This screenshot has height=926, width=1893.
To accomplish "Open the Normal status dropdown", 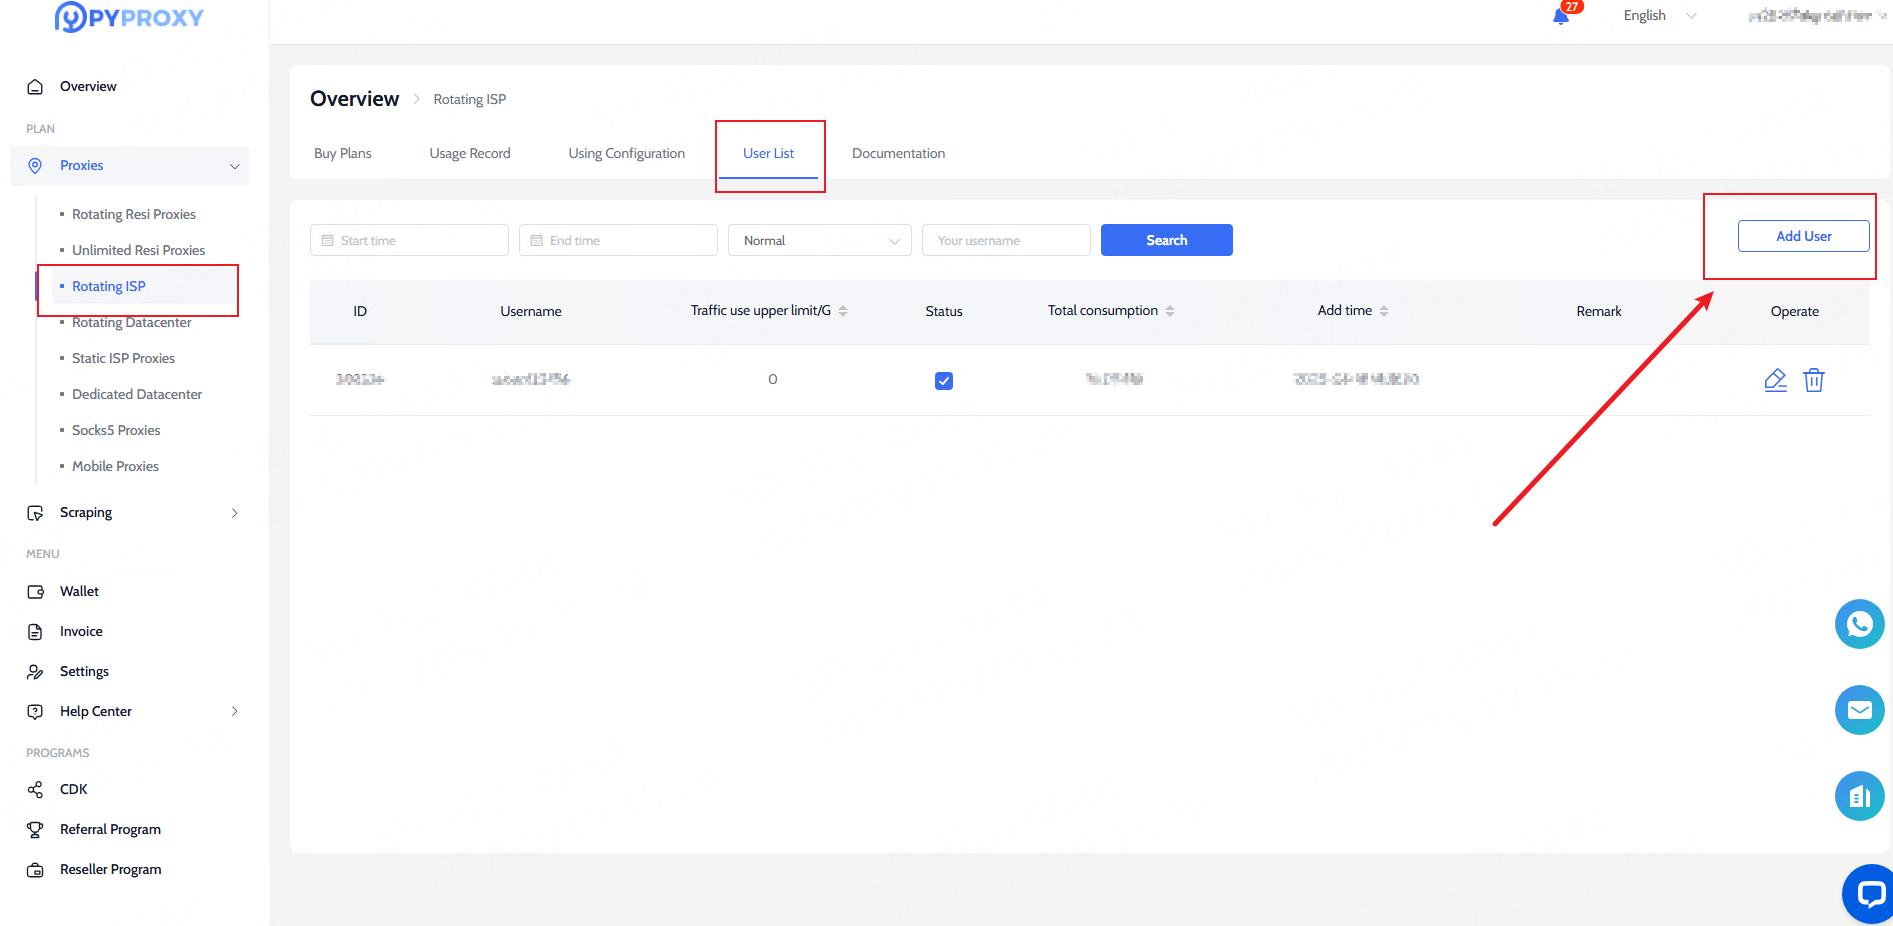I will pos(819,241).
